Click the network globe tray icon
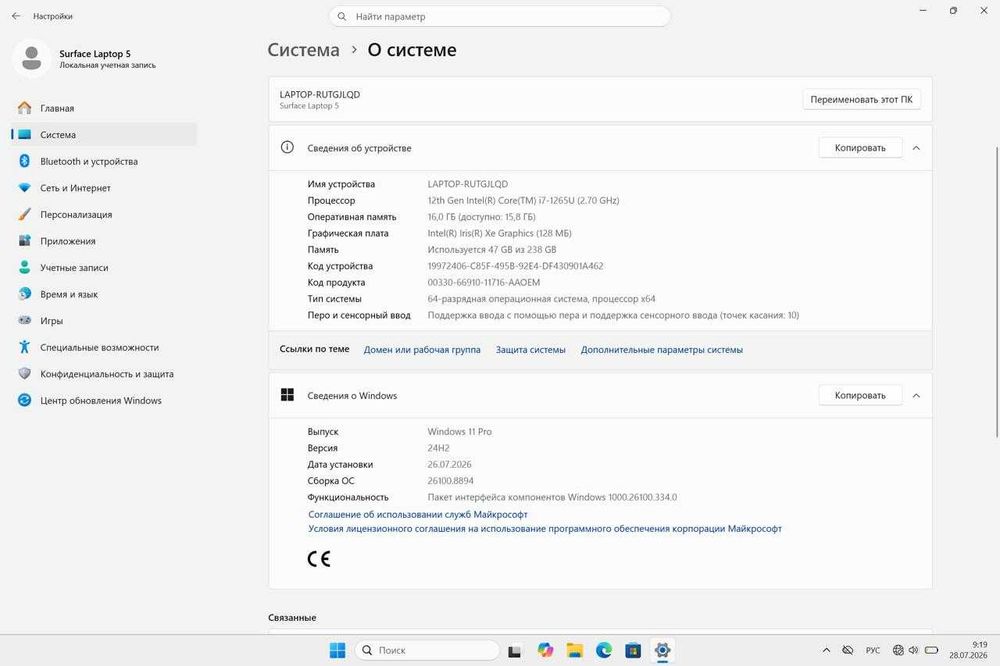The height and width of the screenshot is (666, 1000). tap(898, 650)
